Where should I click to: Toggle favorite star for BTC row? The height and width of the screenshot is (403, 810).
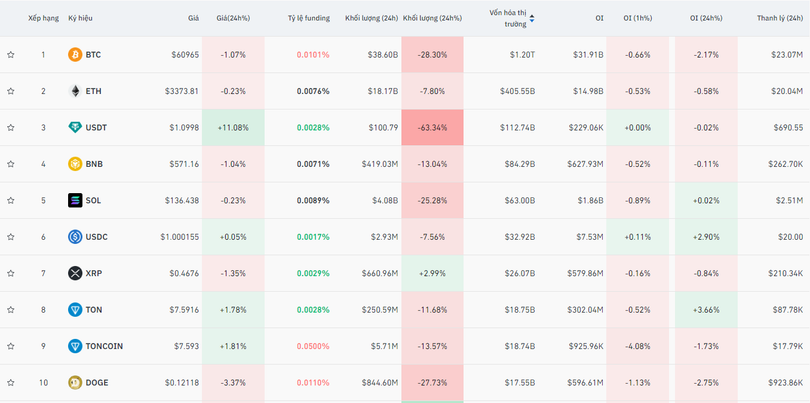(11, 55)
